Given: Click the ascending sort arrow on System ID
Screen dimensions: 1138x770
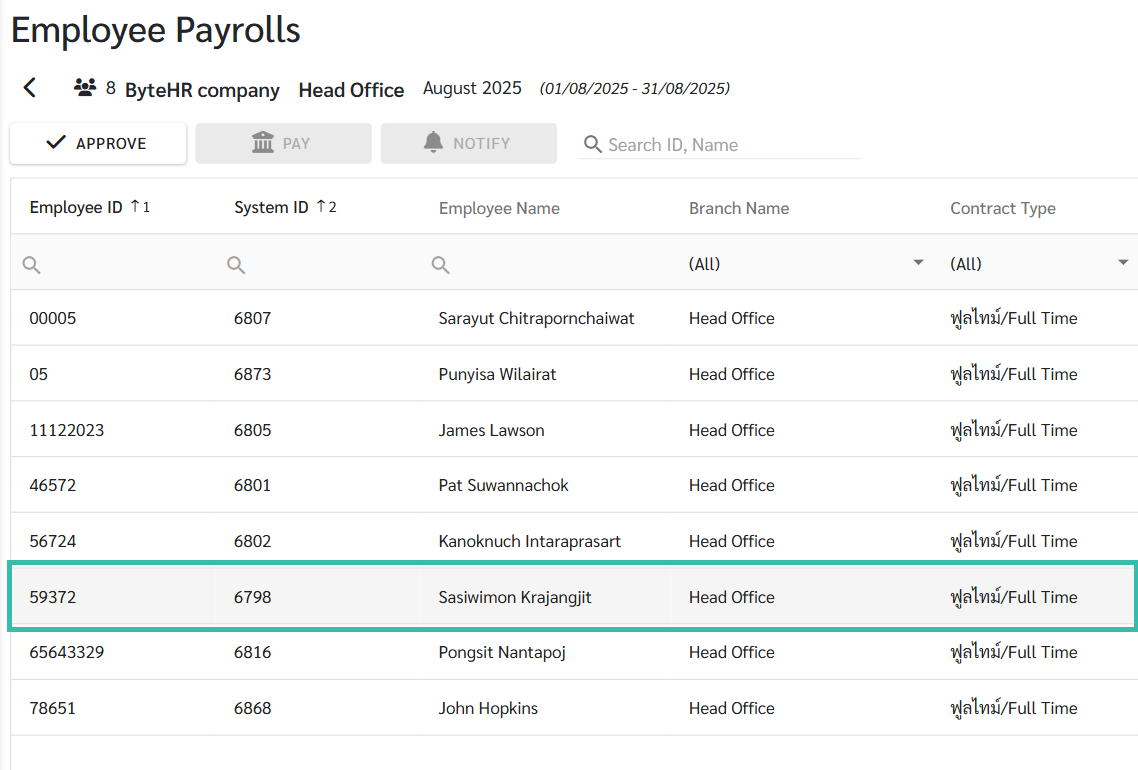Looking at the screenshot, I should point(322,207).
